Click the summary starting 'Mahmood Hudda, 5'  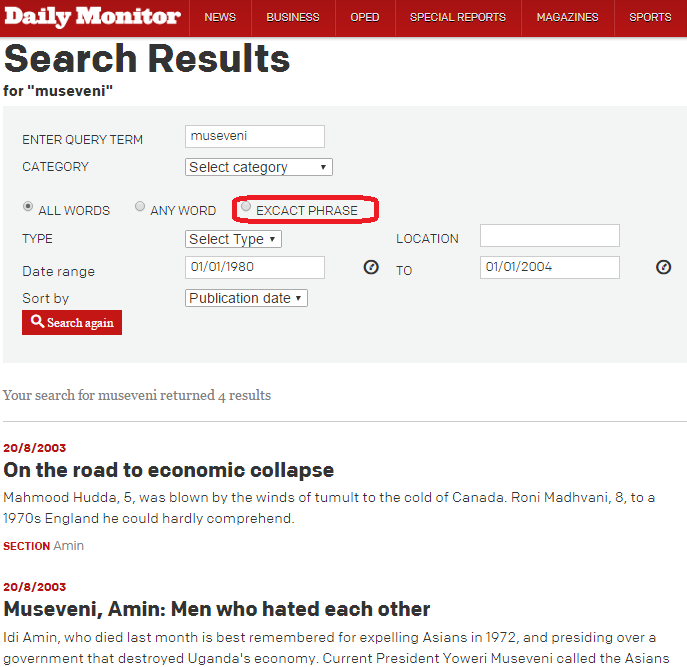click(x=329, y=508)
